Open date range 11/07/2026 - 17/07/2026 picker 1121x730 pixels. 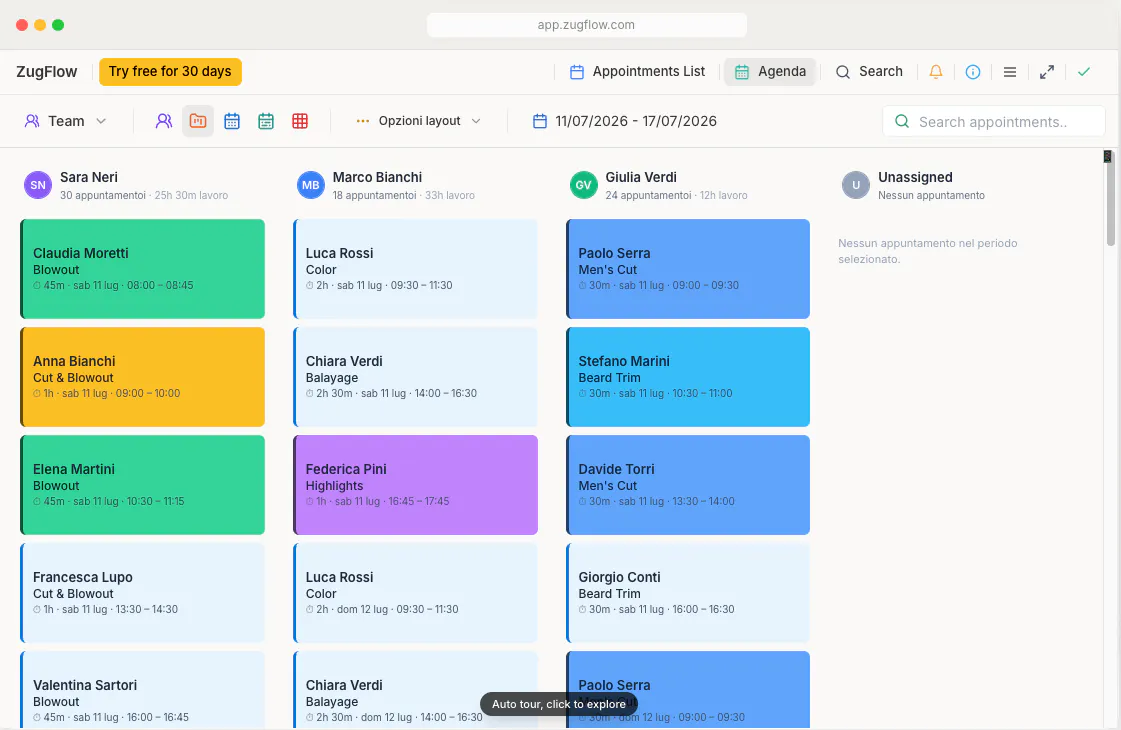(x=625, y=121)
